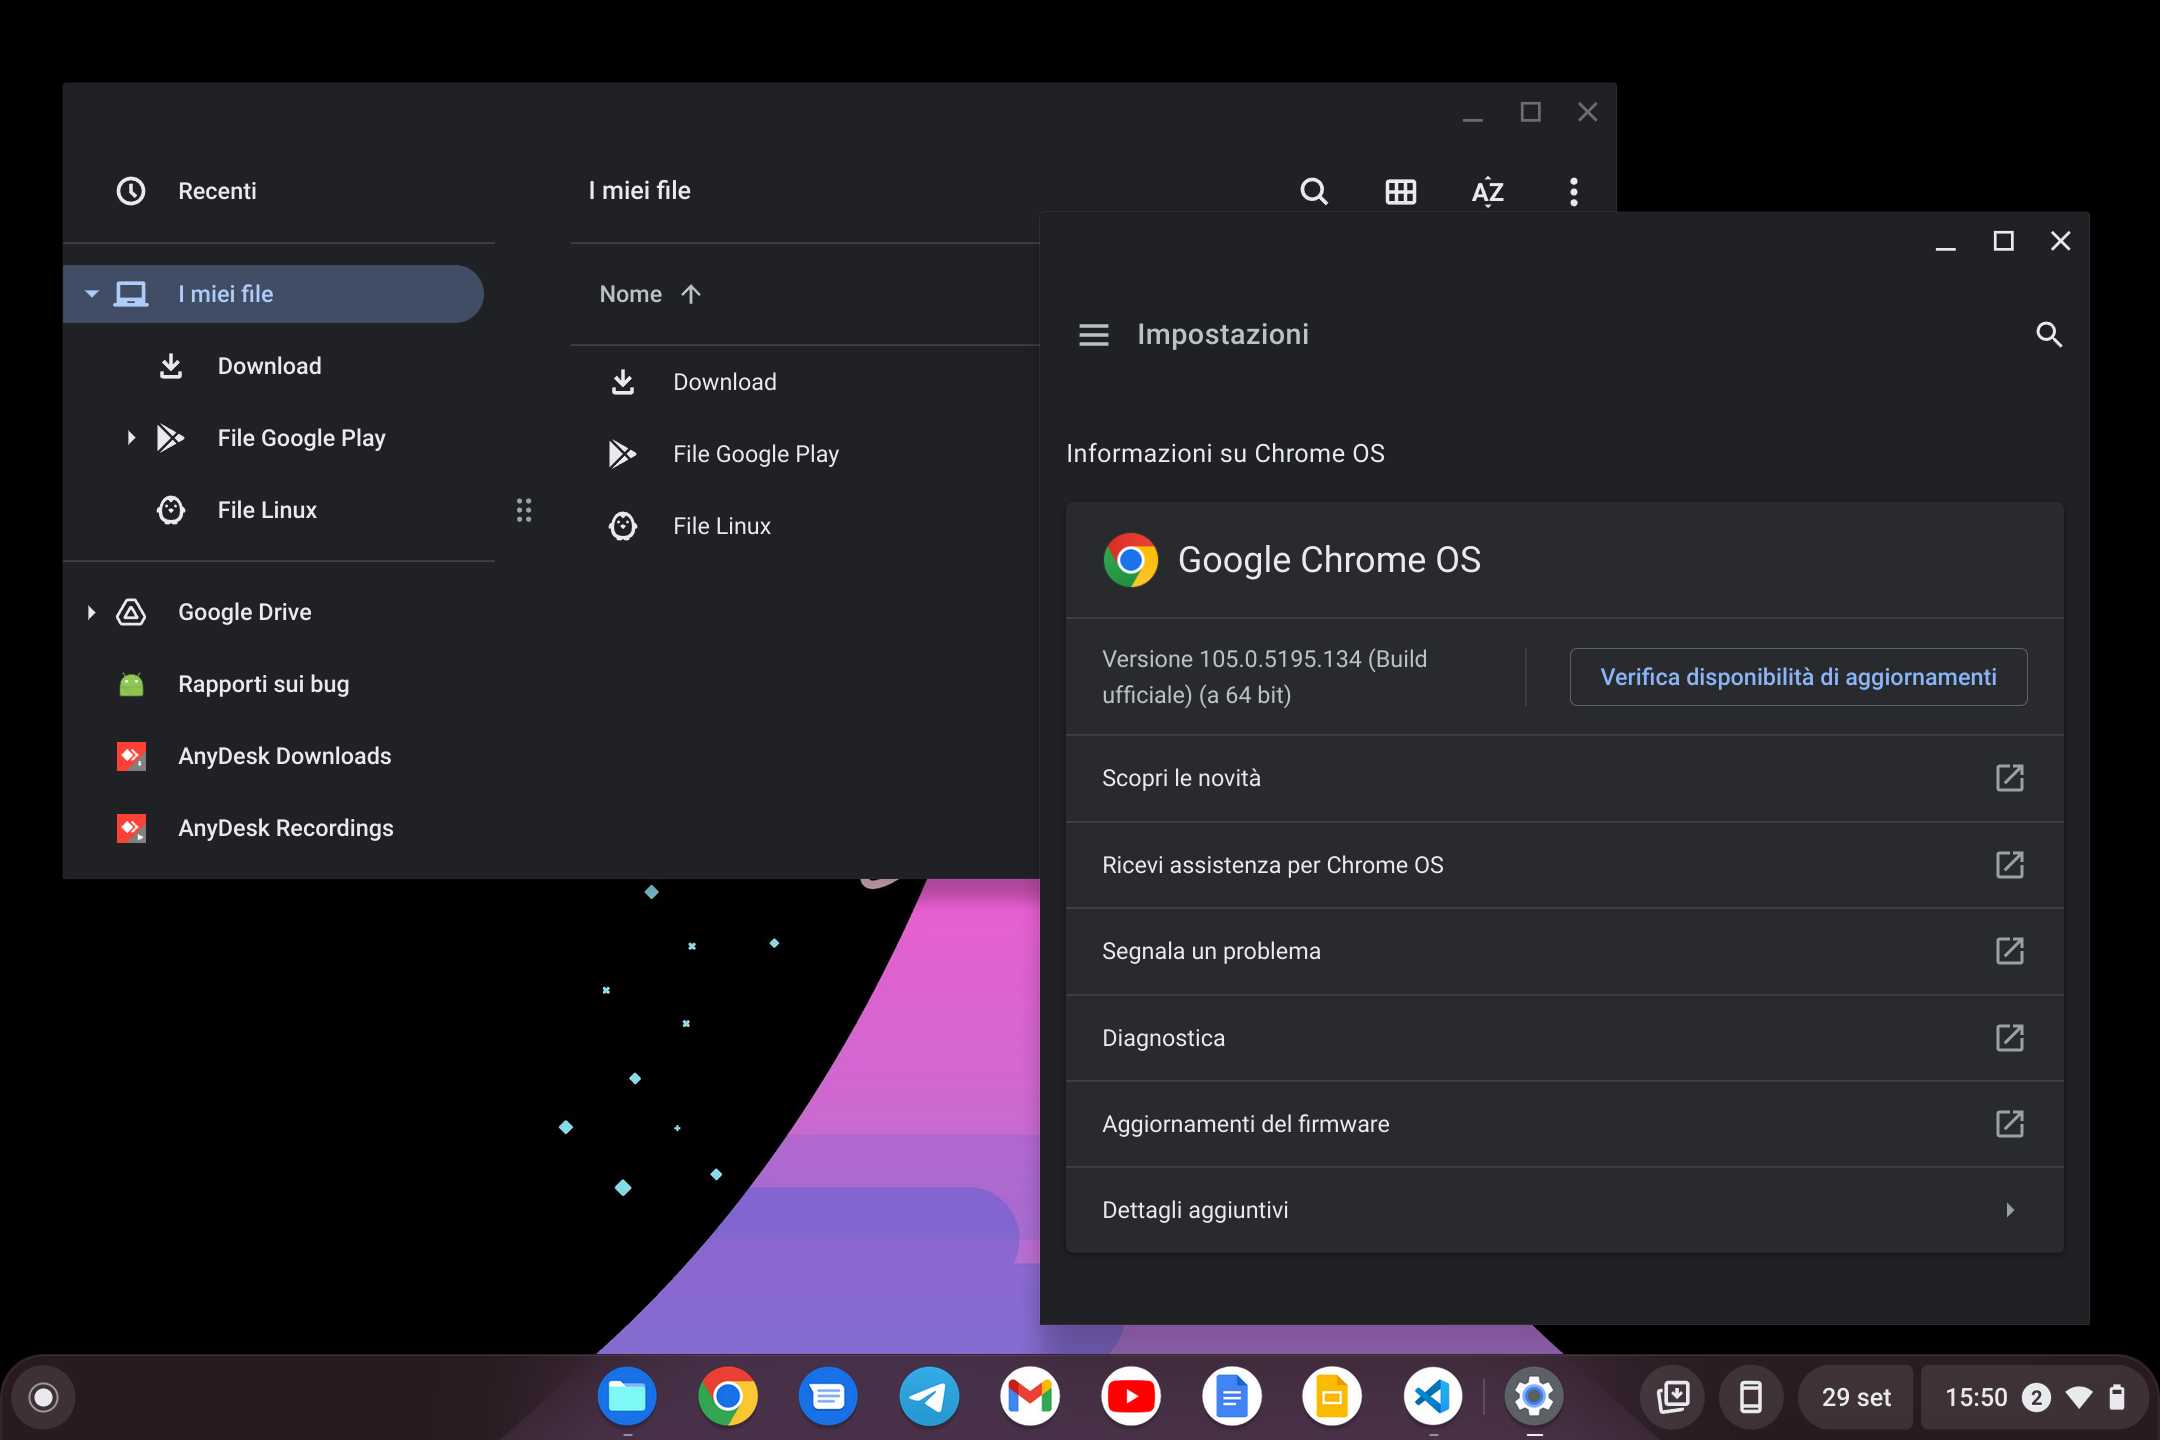Image resolution: width=2160 pixels, height=1440 pixels.
Task: Open Telegram from the shelf
Action: click(x=929, y=1396)
